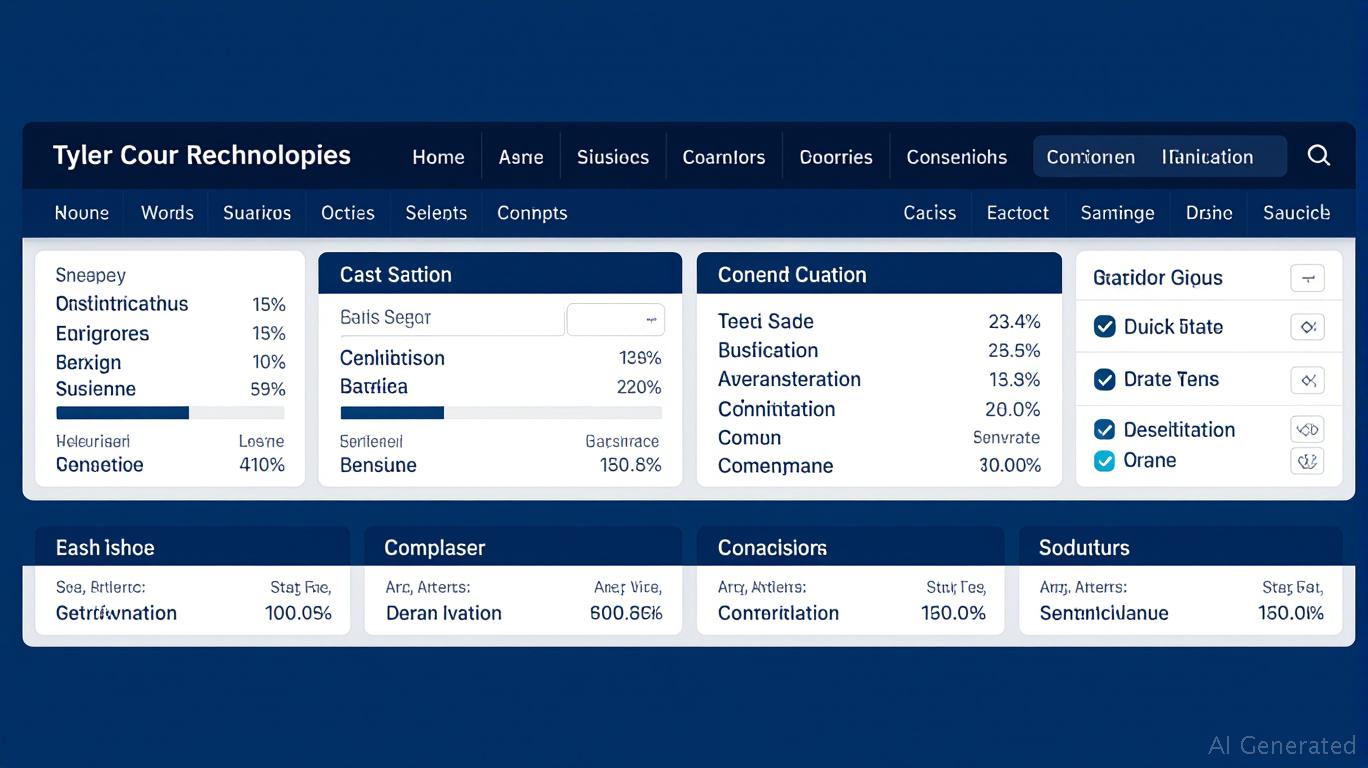Click the icon button next to Drate Tens

(1307, 380)
